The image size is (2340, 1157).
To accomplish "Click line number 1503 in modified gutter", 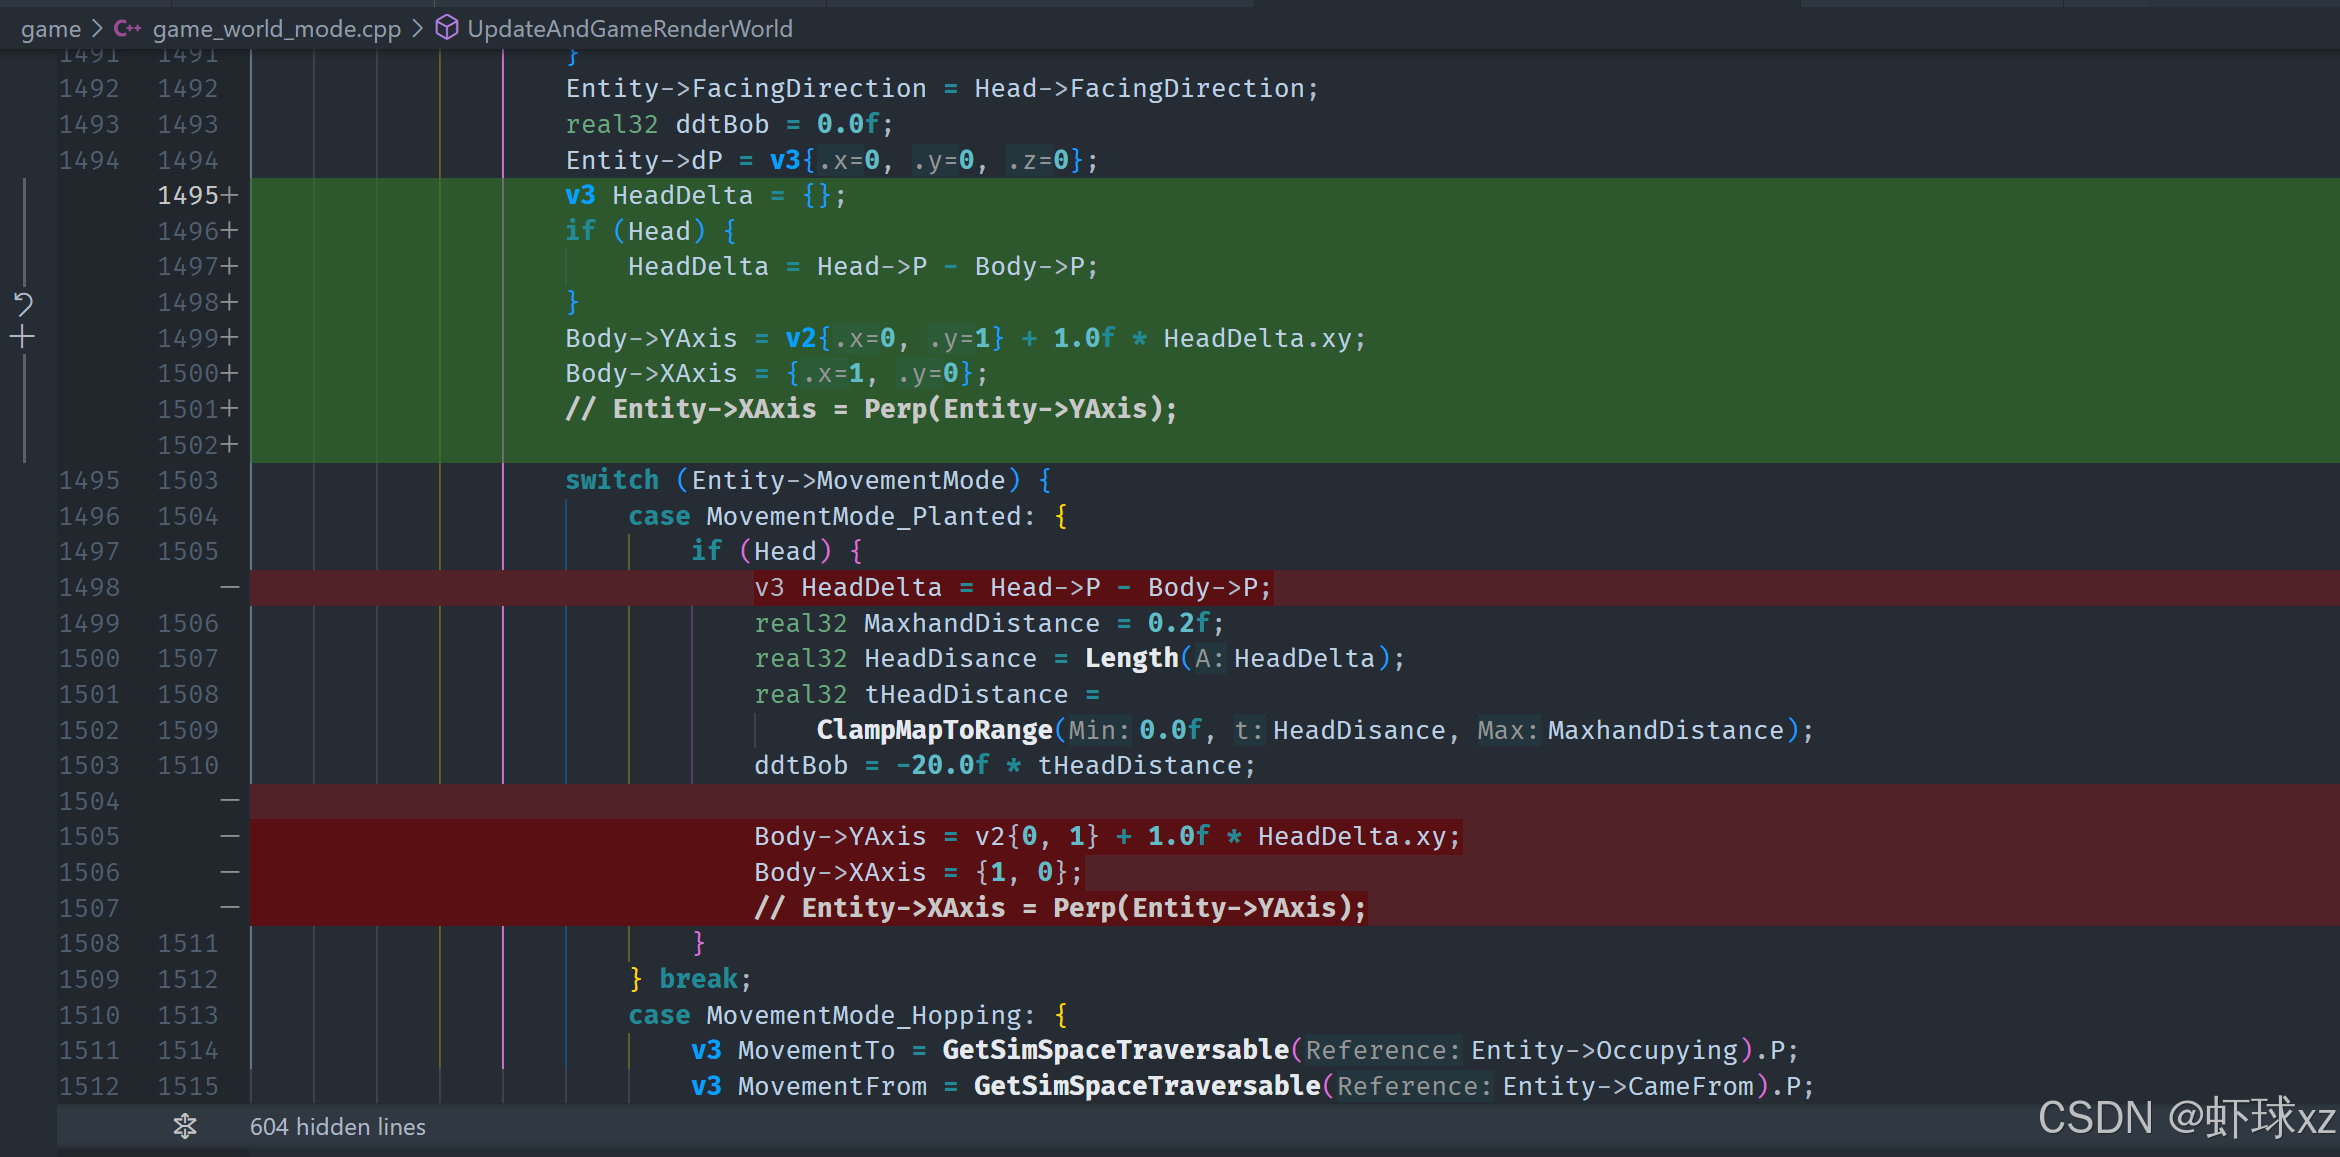I will 187,480.
